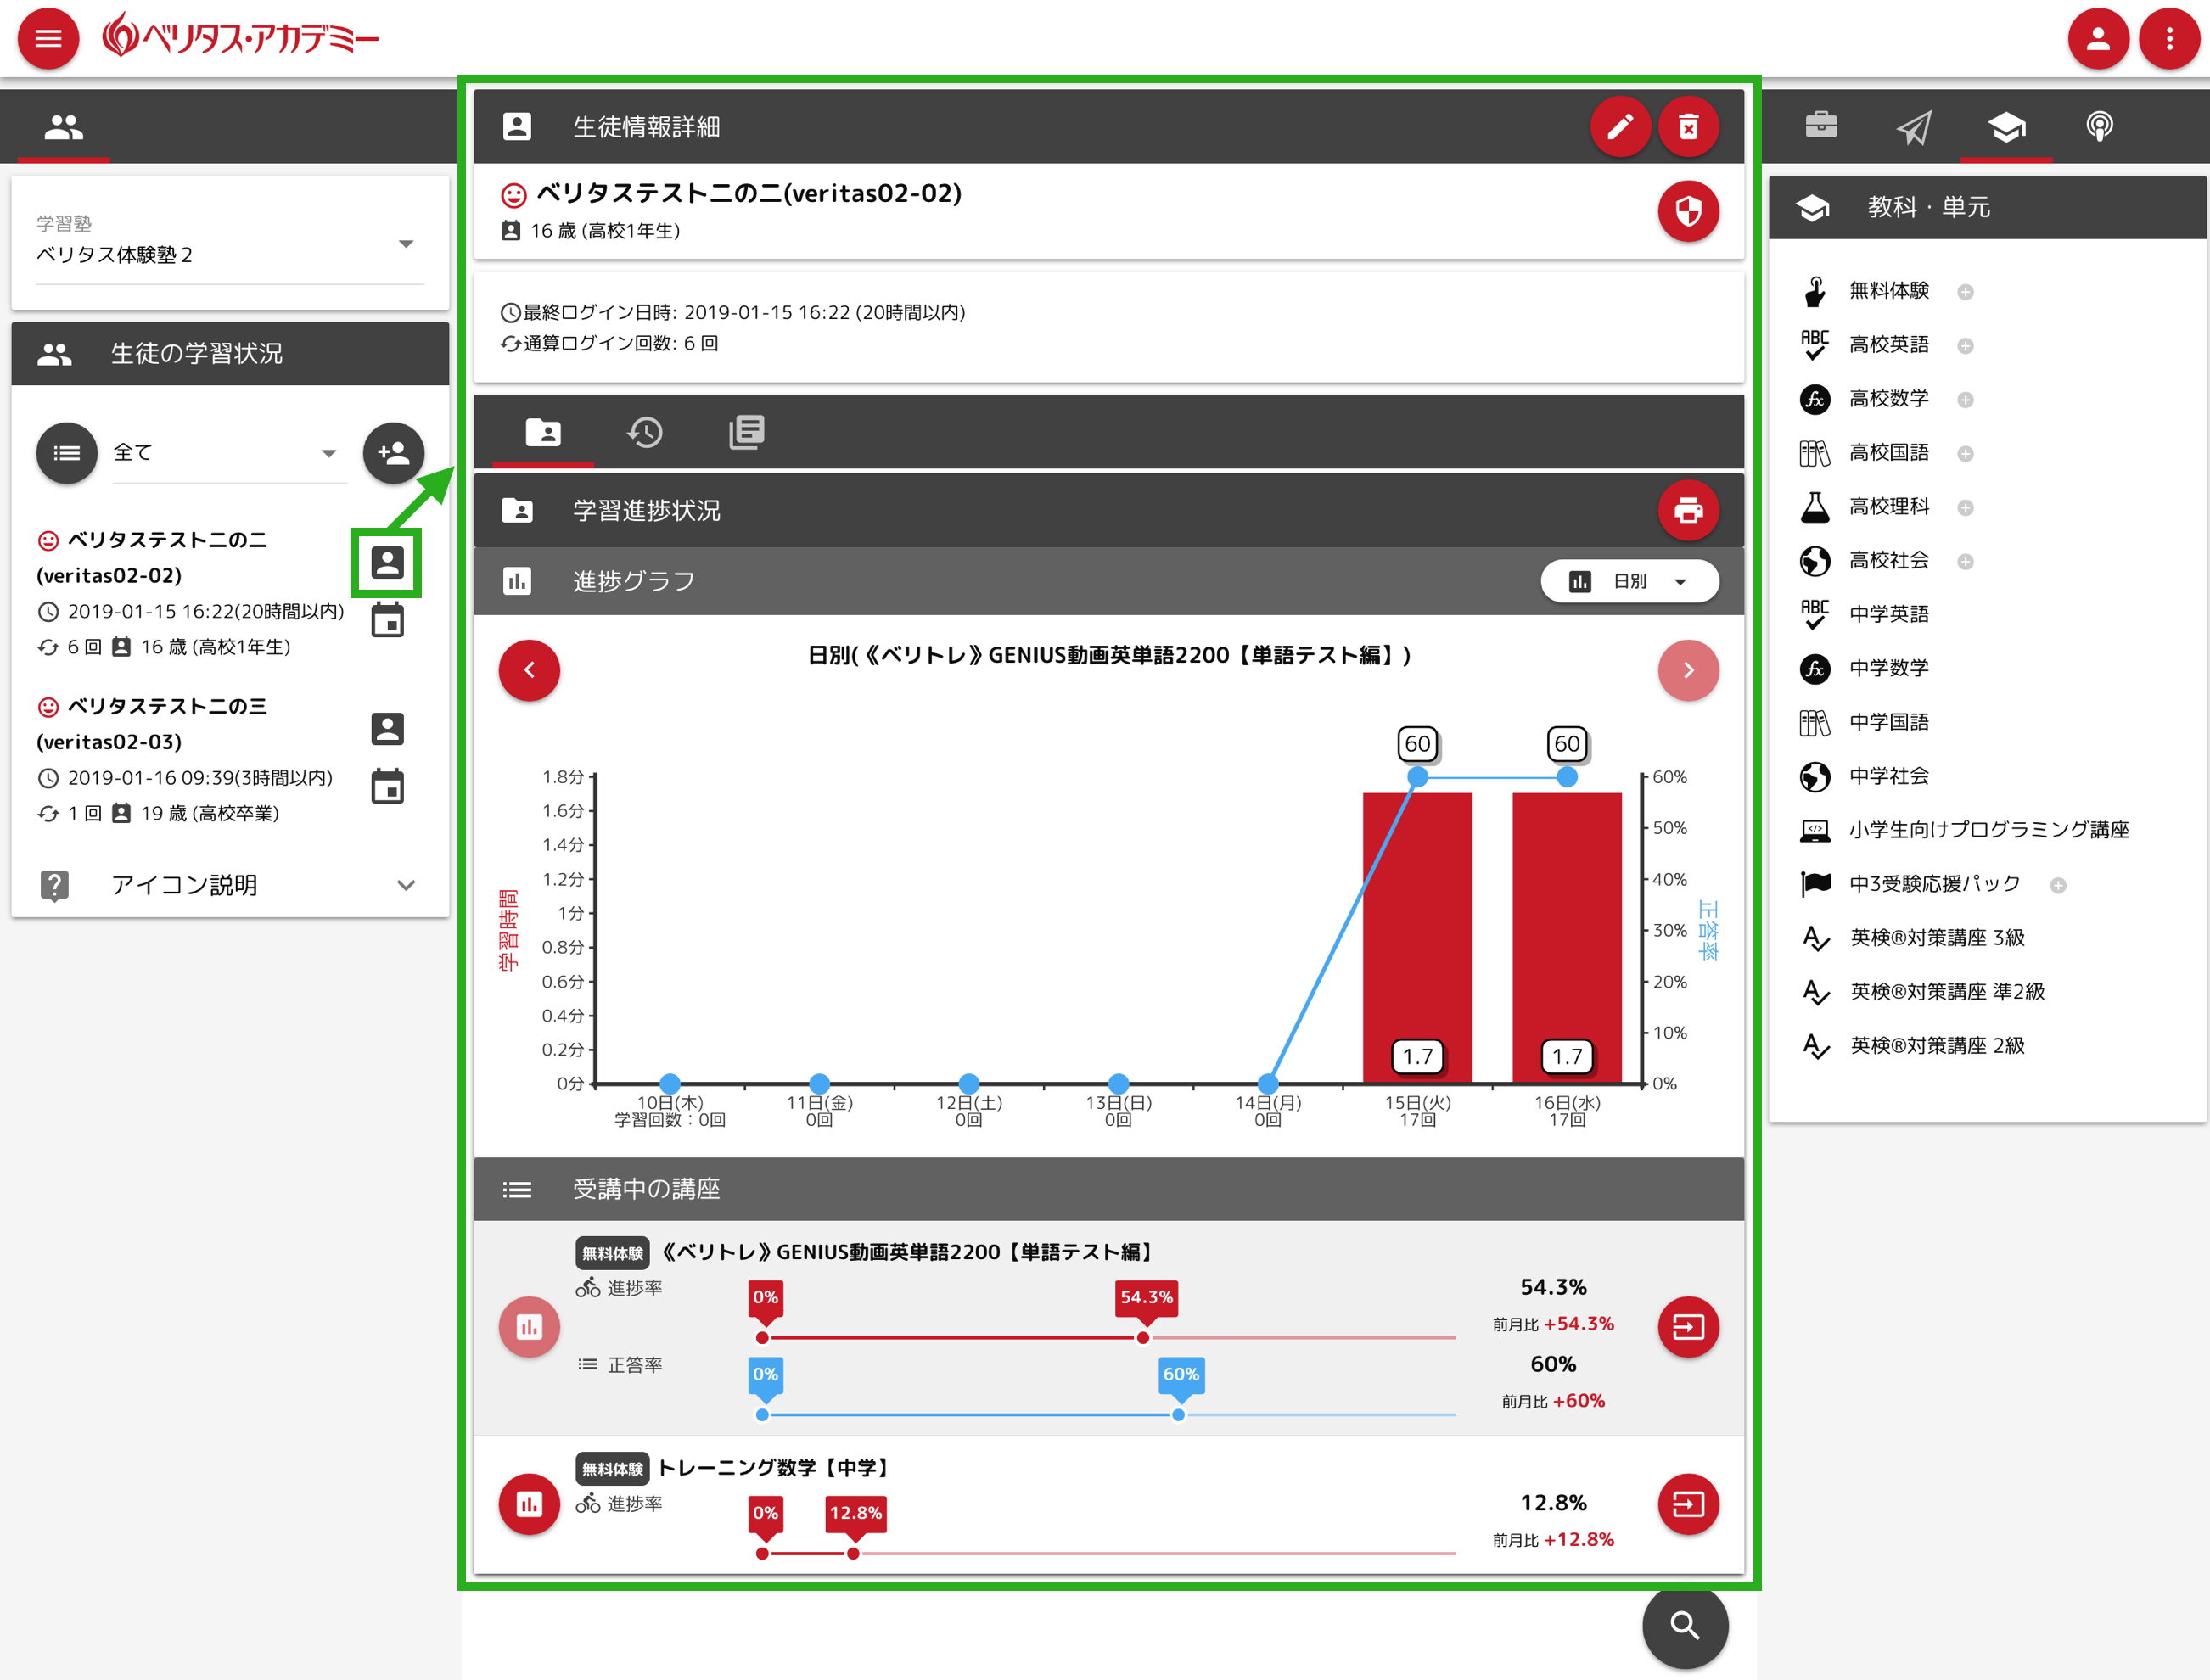Switch to the library documents tab
Image resolution: width=2210 pixels, height=1680 pixels.
coord(747,432)
